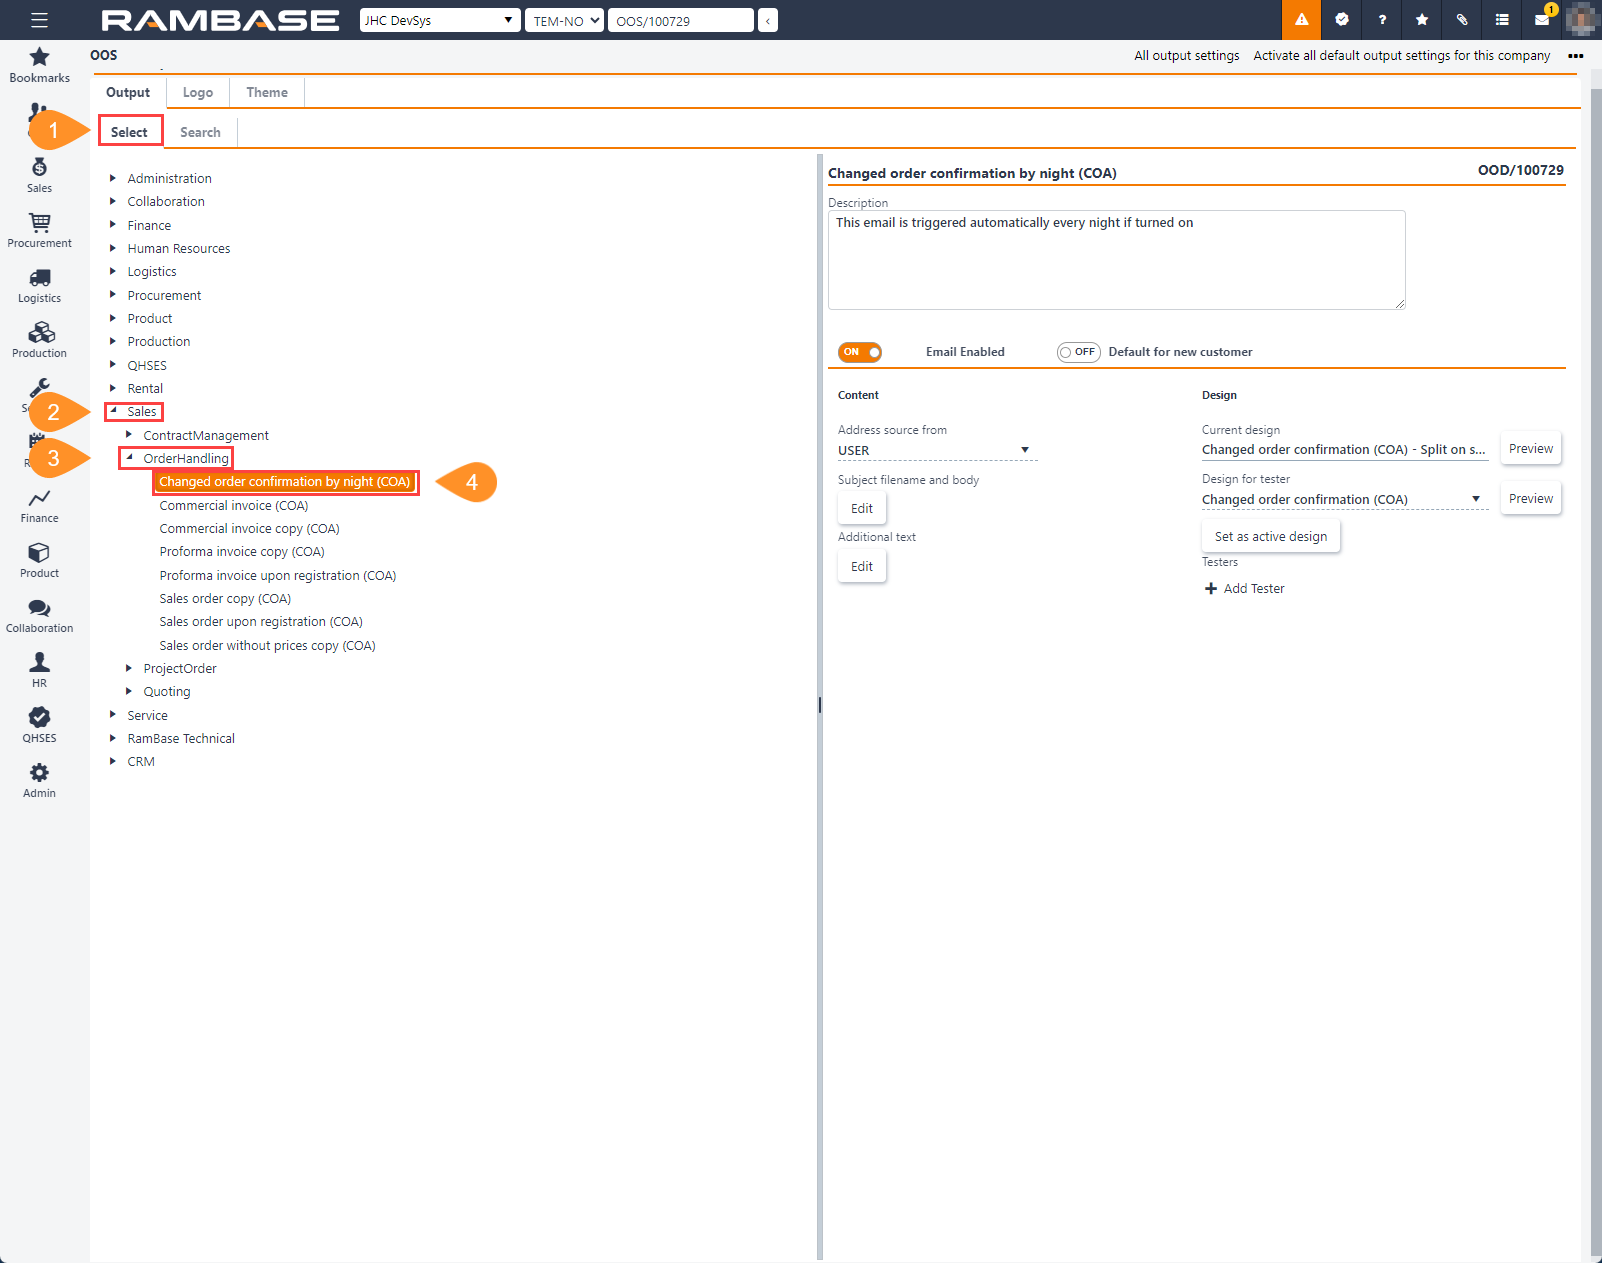Open the Admin gear in sidebar
Viewport: 1602px width, 1263px height.
coord(40,780)
